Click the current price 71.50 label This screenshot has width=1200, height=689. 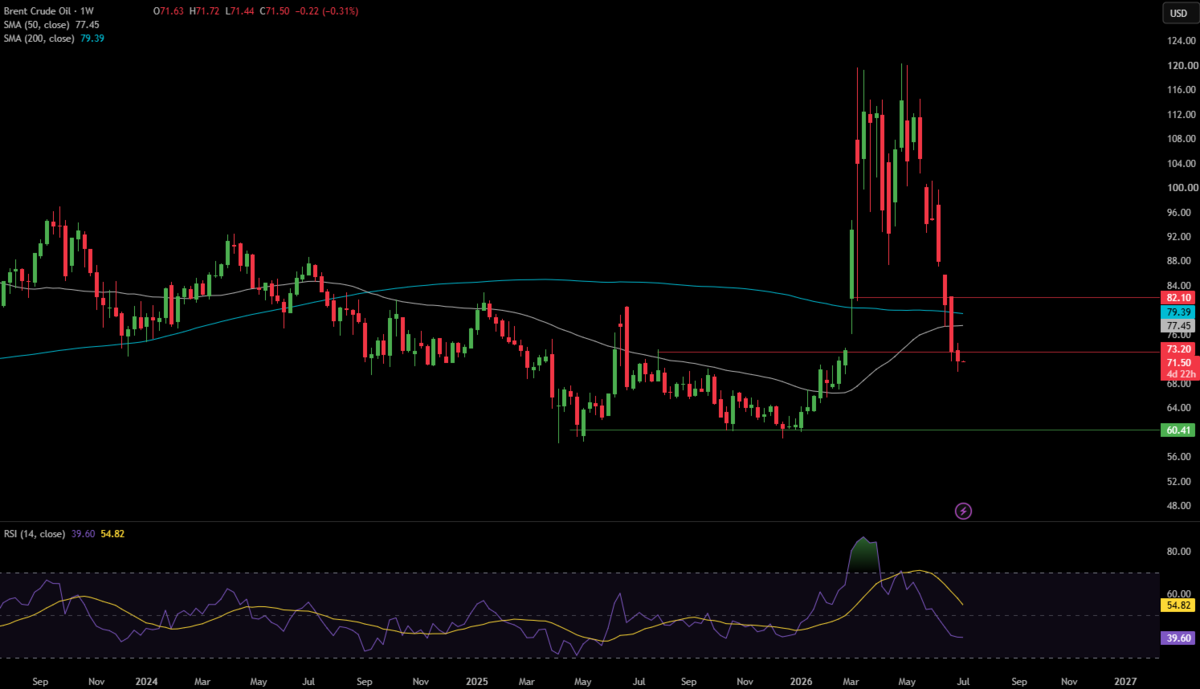point(1175,362)
